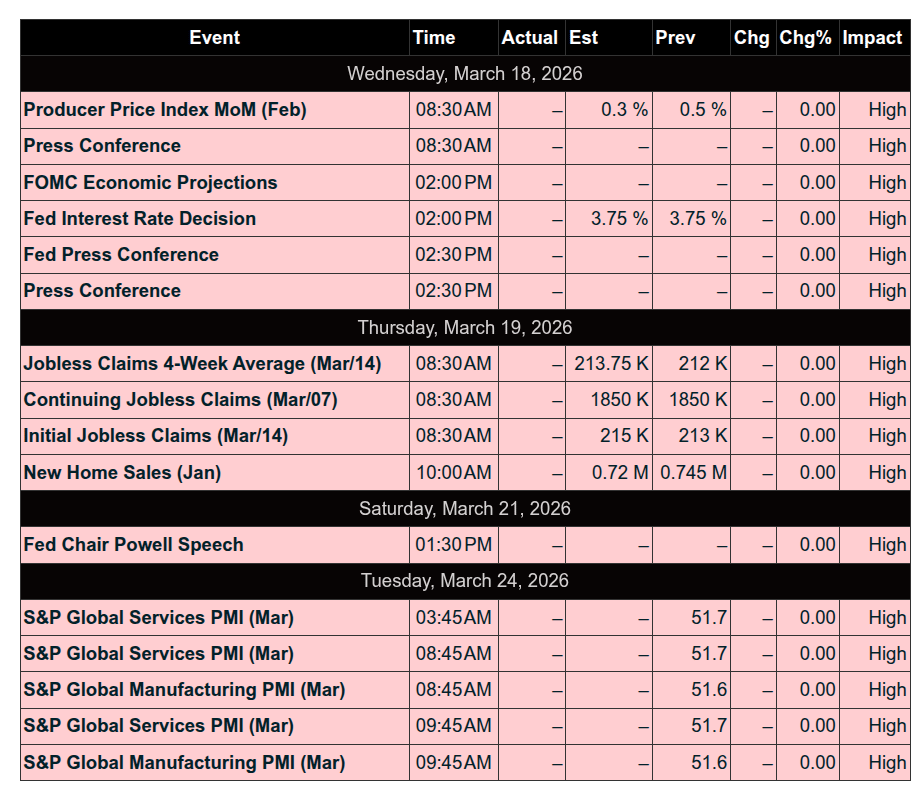This screenshot has height=790, width=922.
Task: Click the Chg% column header
Action: [x=805, y=38]
